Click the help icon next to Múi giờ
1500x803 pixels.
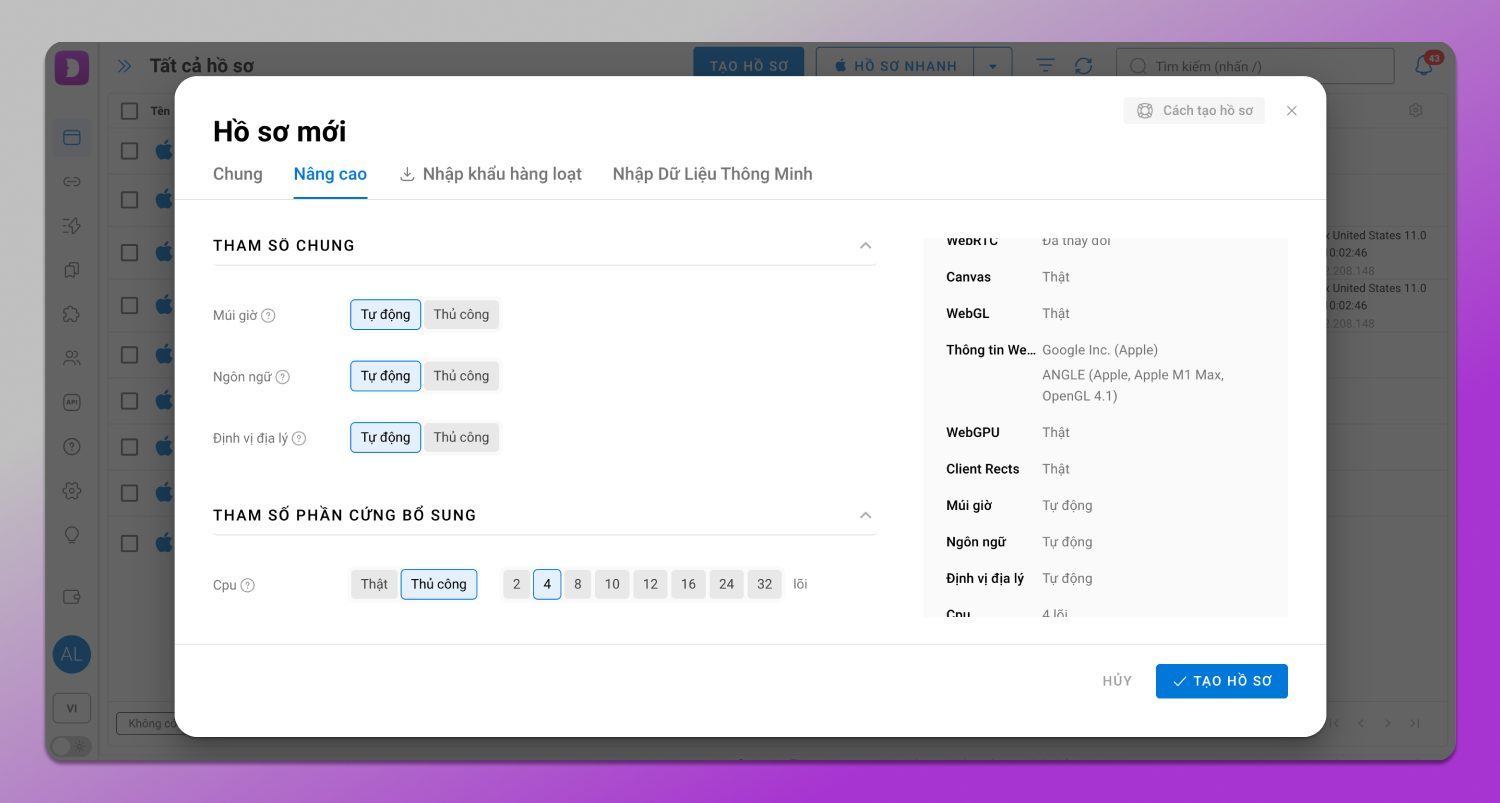(268, 316)
